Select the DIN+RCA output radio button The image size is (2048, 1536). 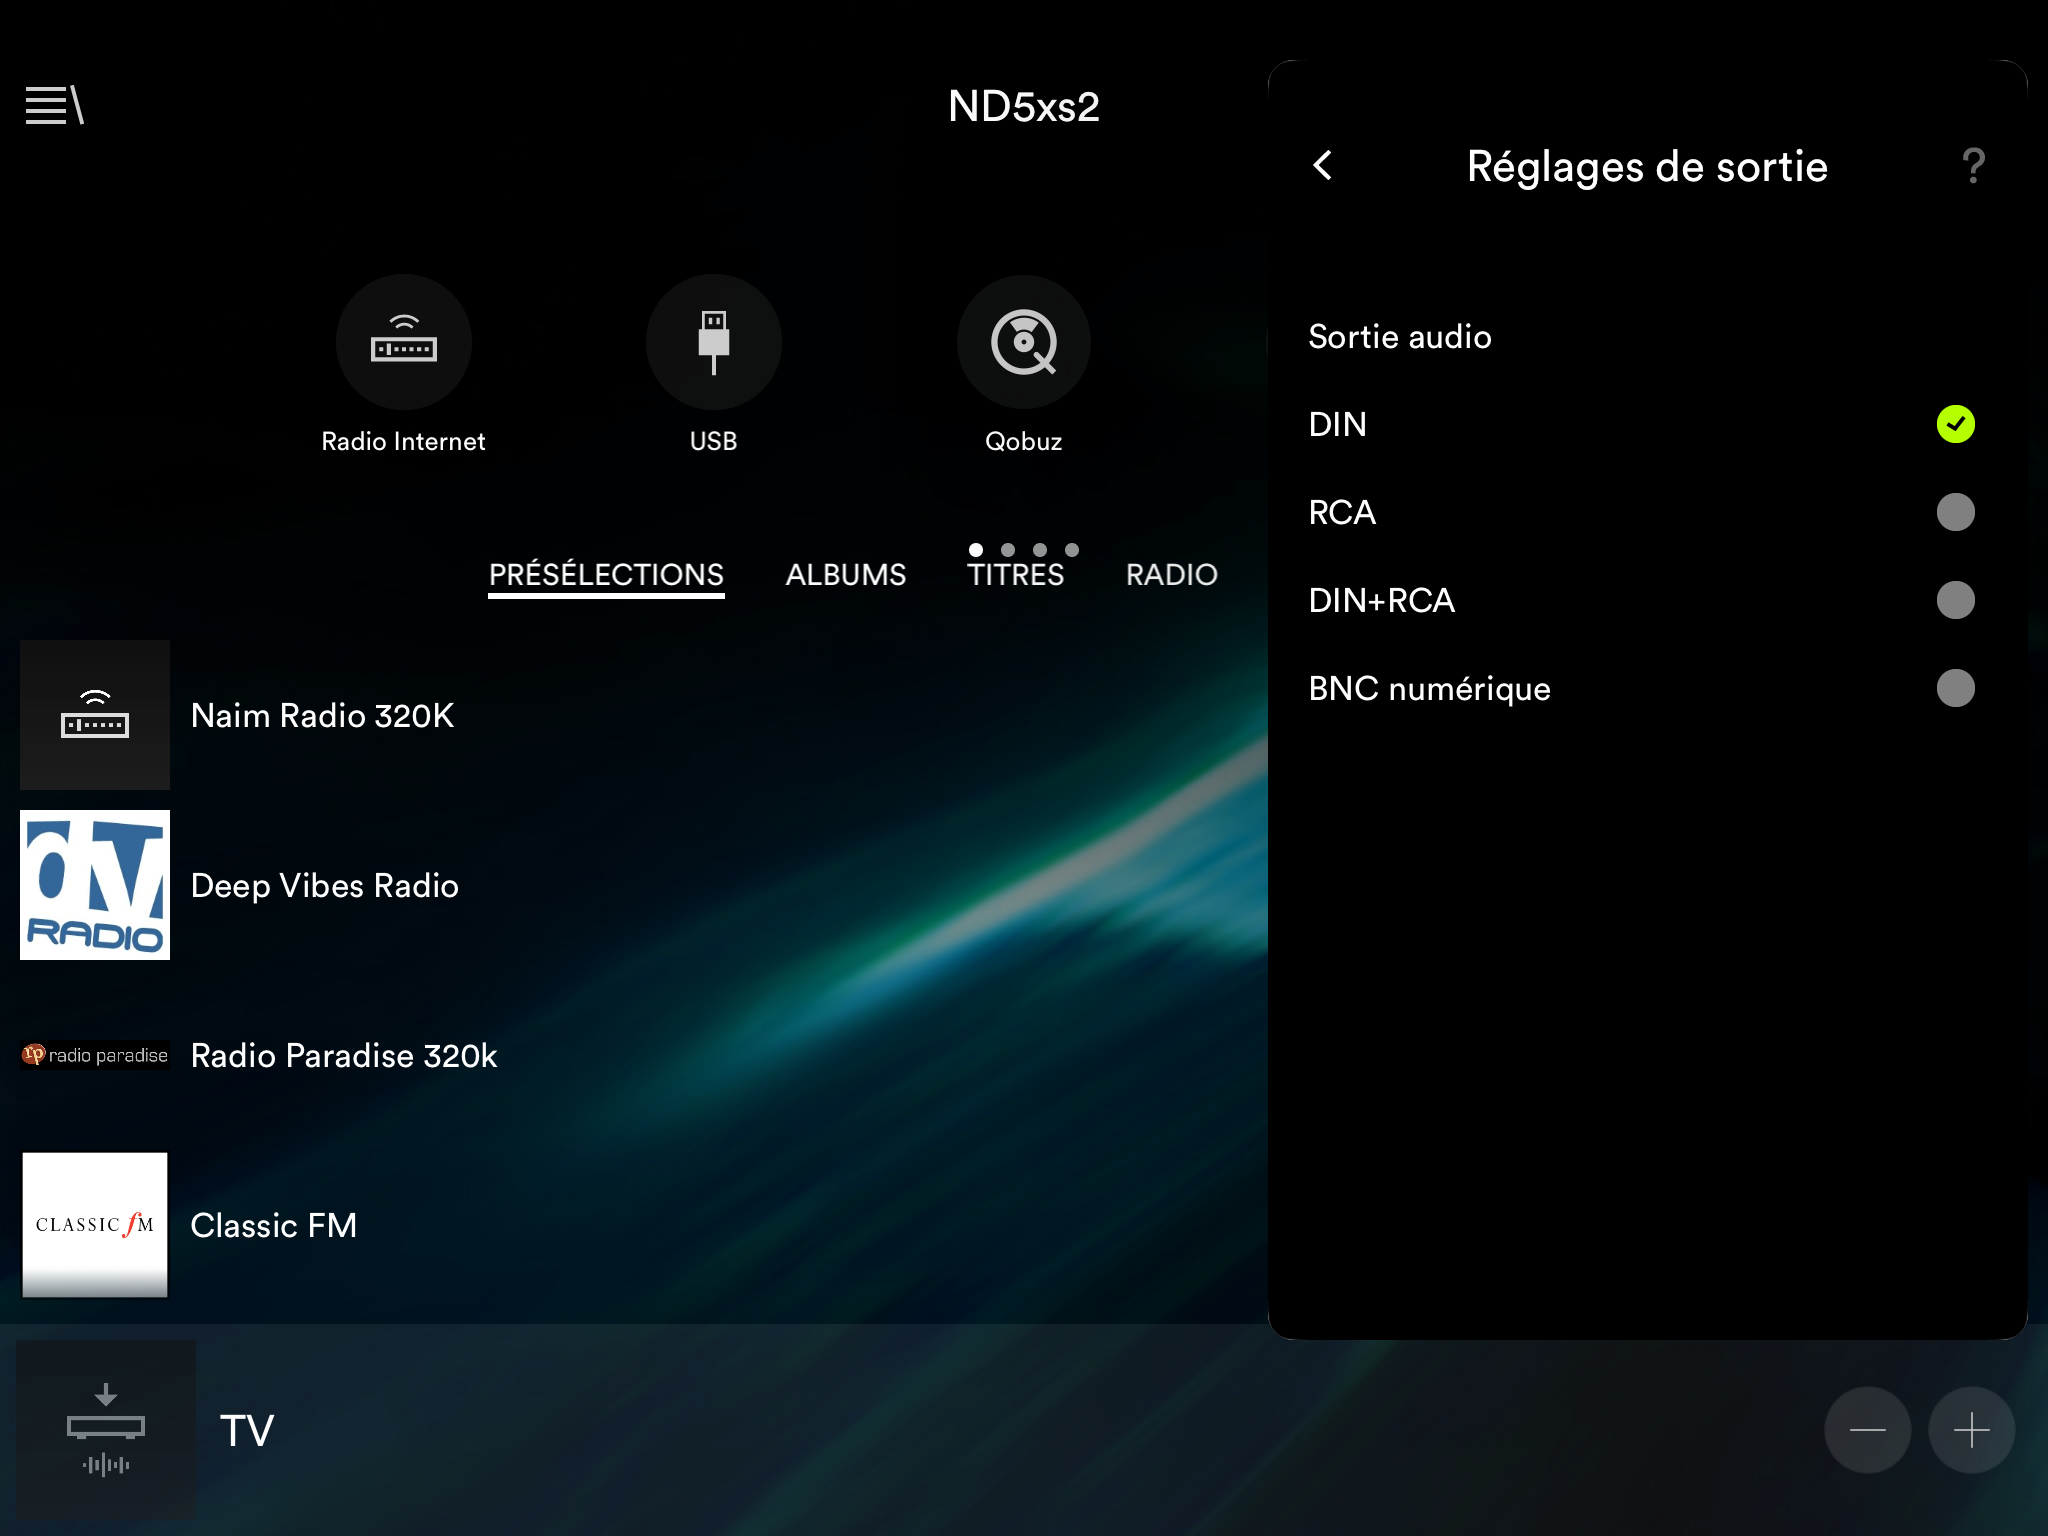(1955, 600)
